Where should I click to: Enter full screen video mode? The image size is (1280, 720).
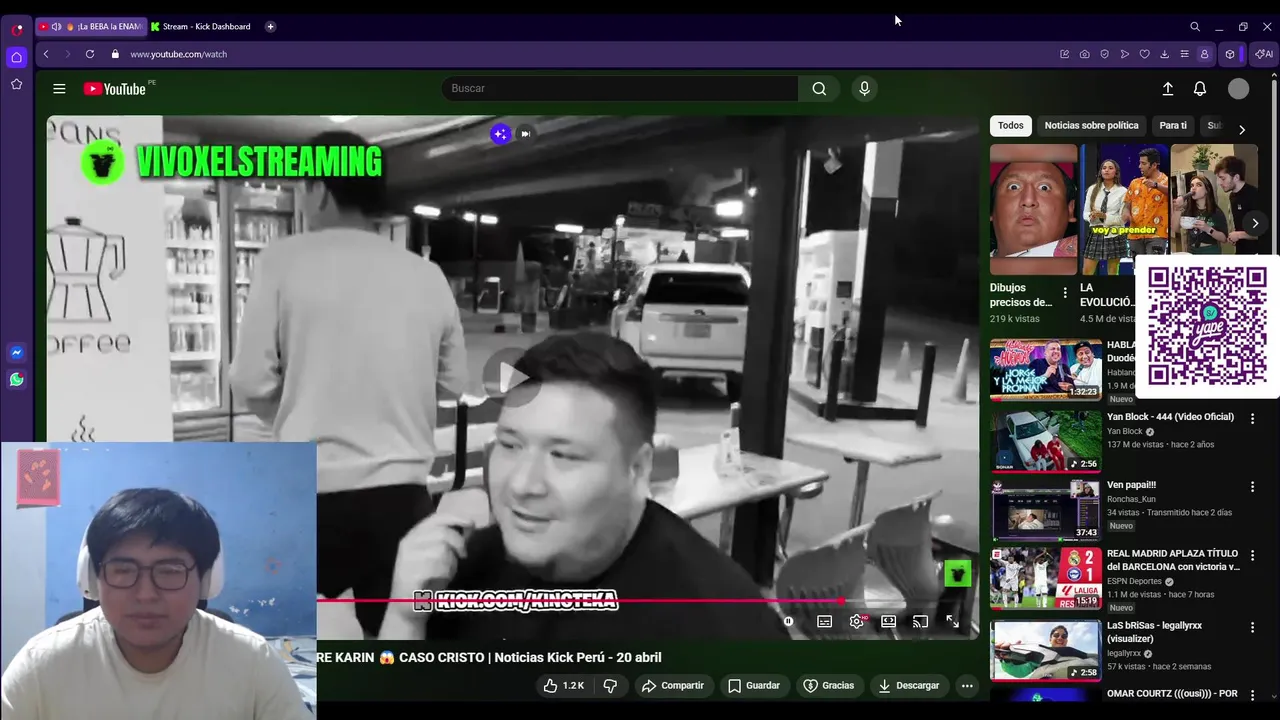pyautogui.click(x=952, y=622)
